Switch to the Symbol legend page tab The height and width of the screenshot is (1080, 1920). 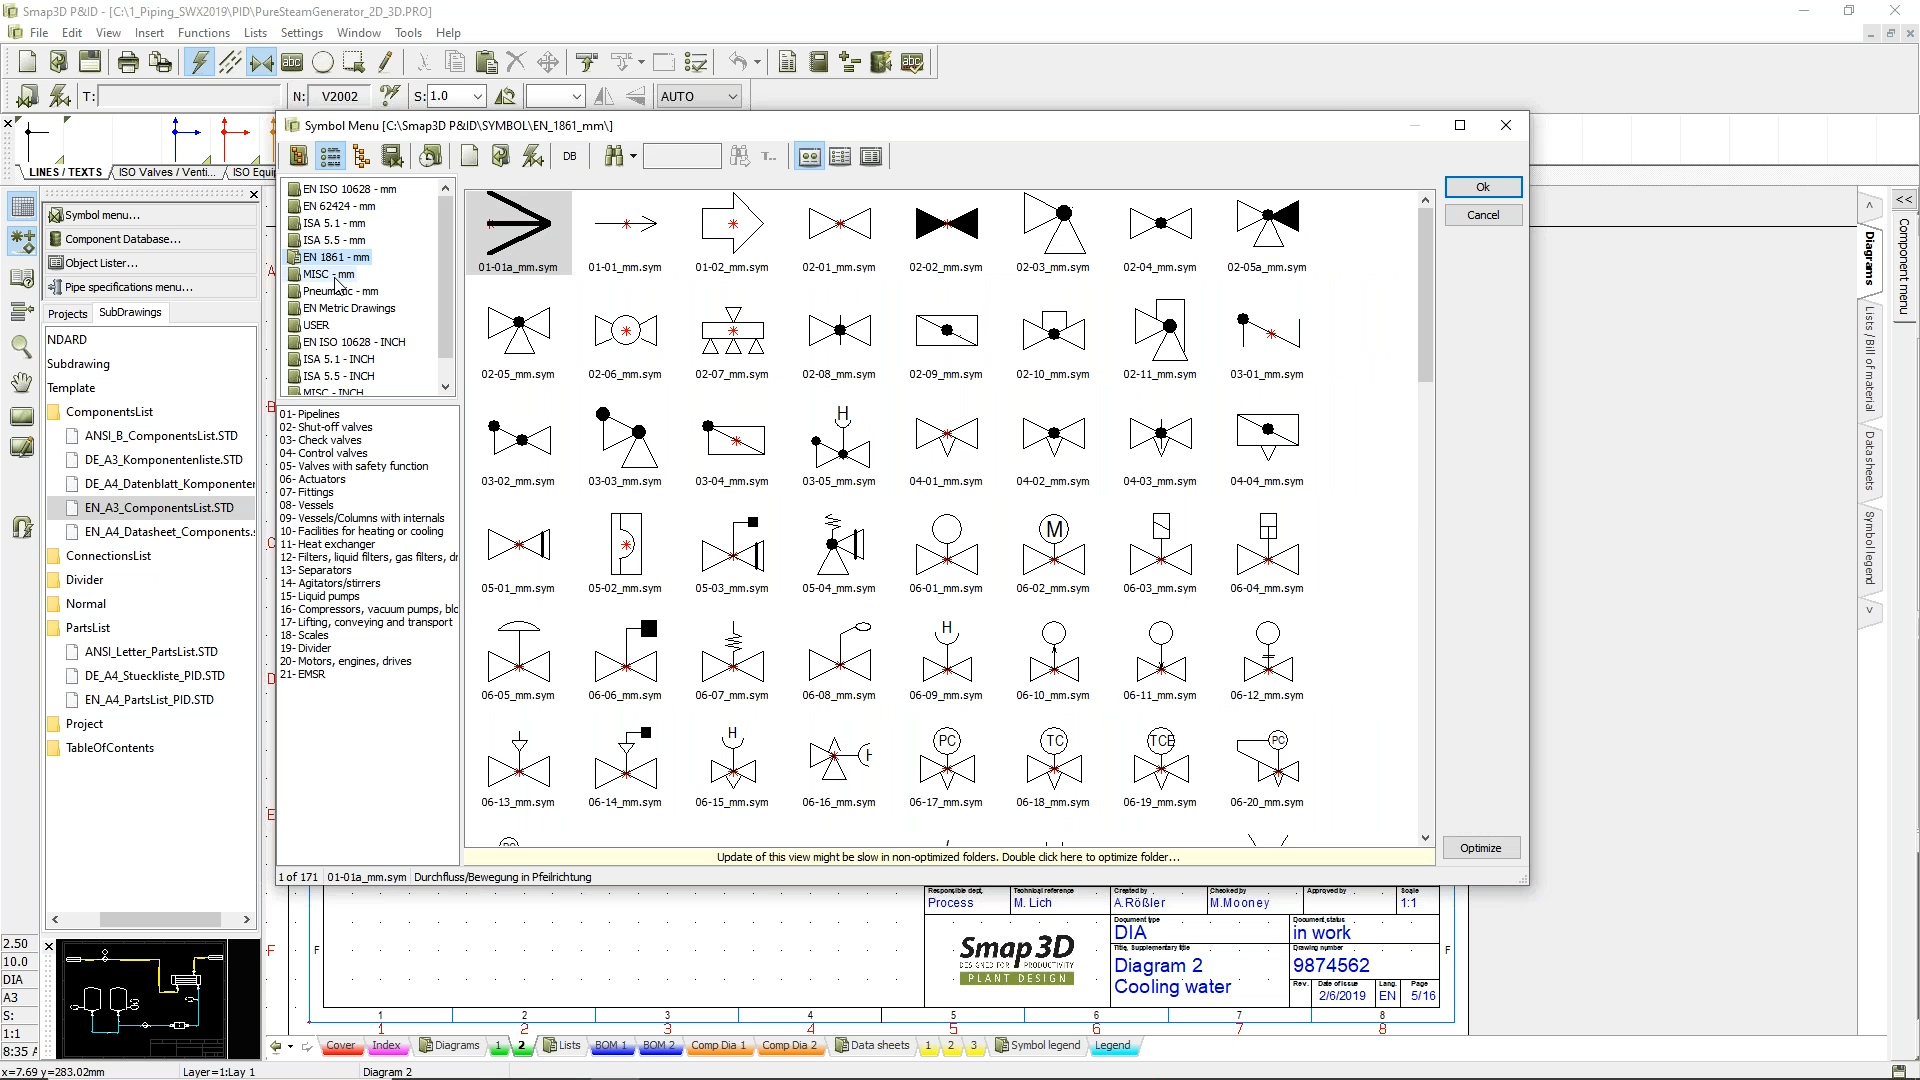click(1038, 1045)
